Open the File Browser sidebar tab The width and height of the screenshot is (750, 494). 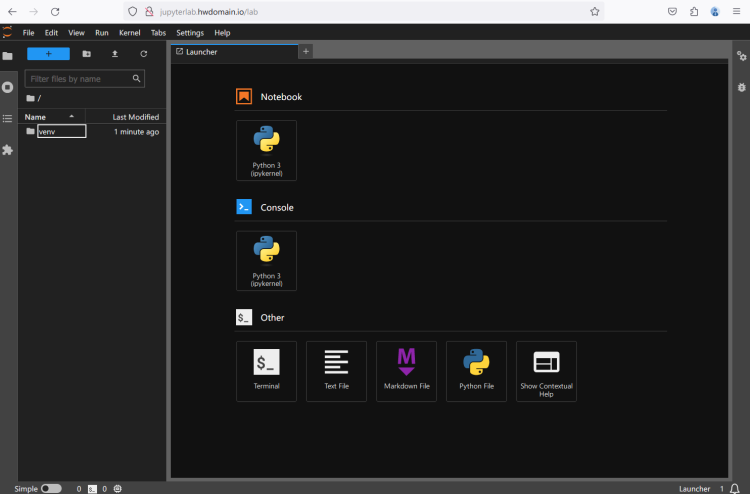8,56
